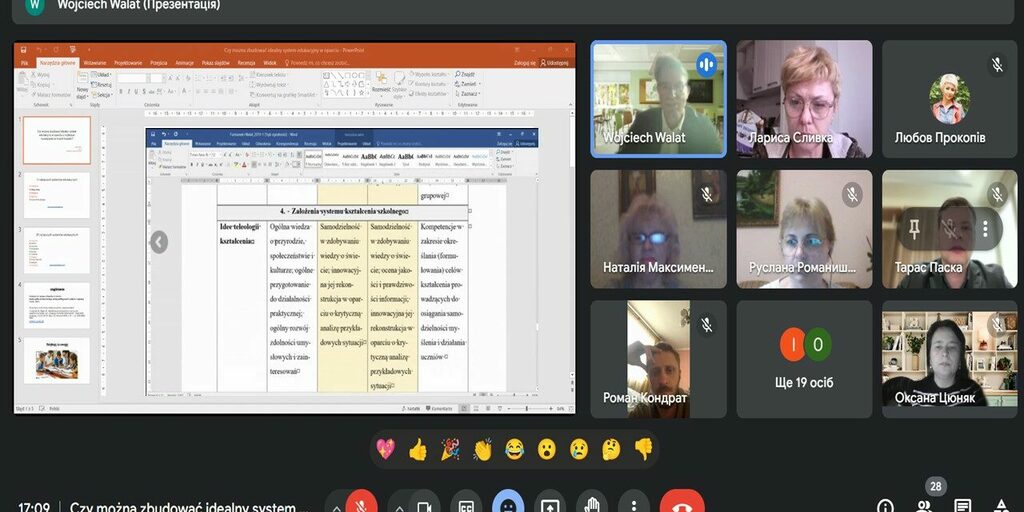Pin Тарас Паска's video tile
The width and height of the screenshot is (1024, 512).
(913, 227)
